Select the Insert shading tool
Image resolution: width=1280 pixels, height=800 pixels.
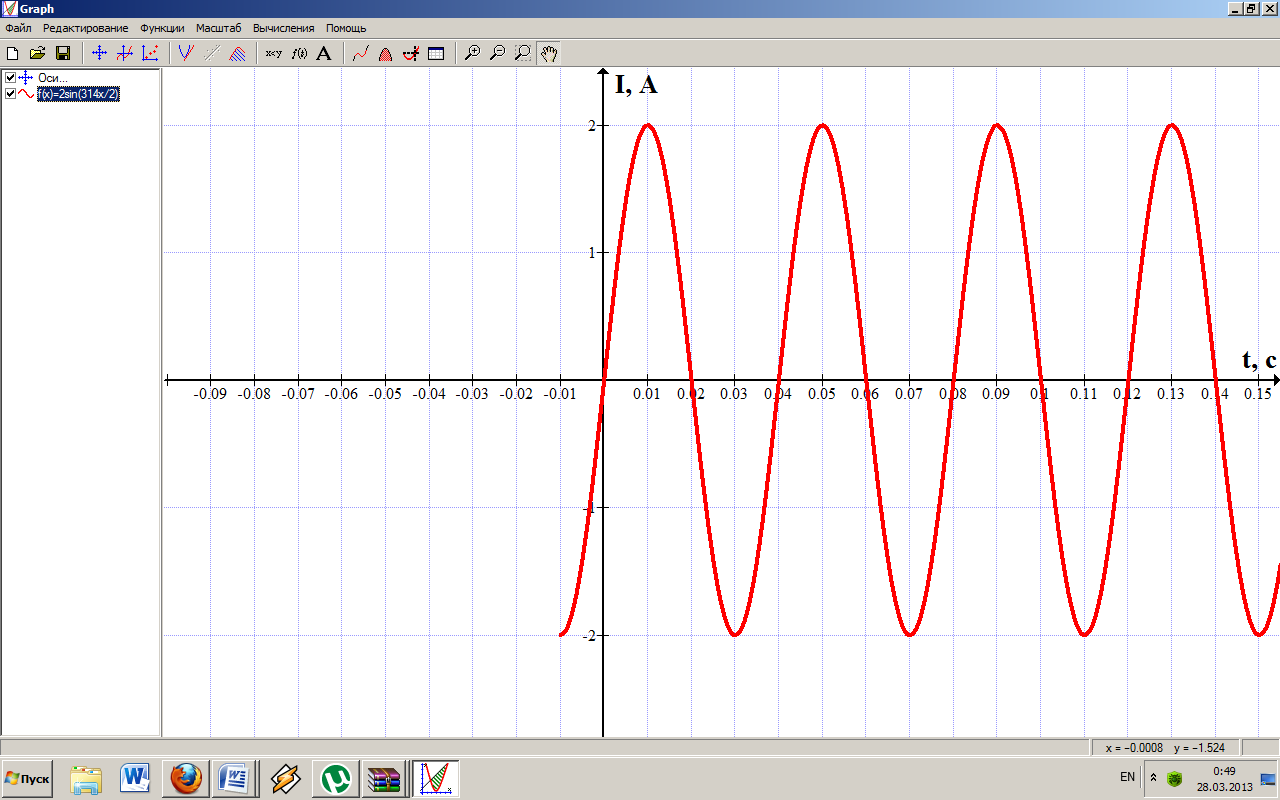pos(237,54)
